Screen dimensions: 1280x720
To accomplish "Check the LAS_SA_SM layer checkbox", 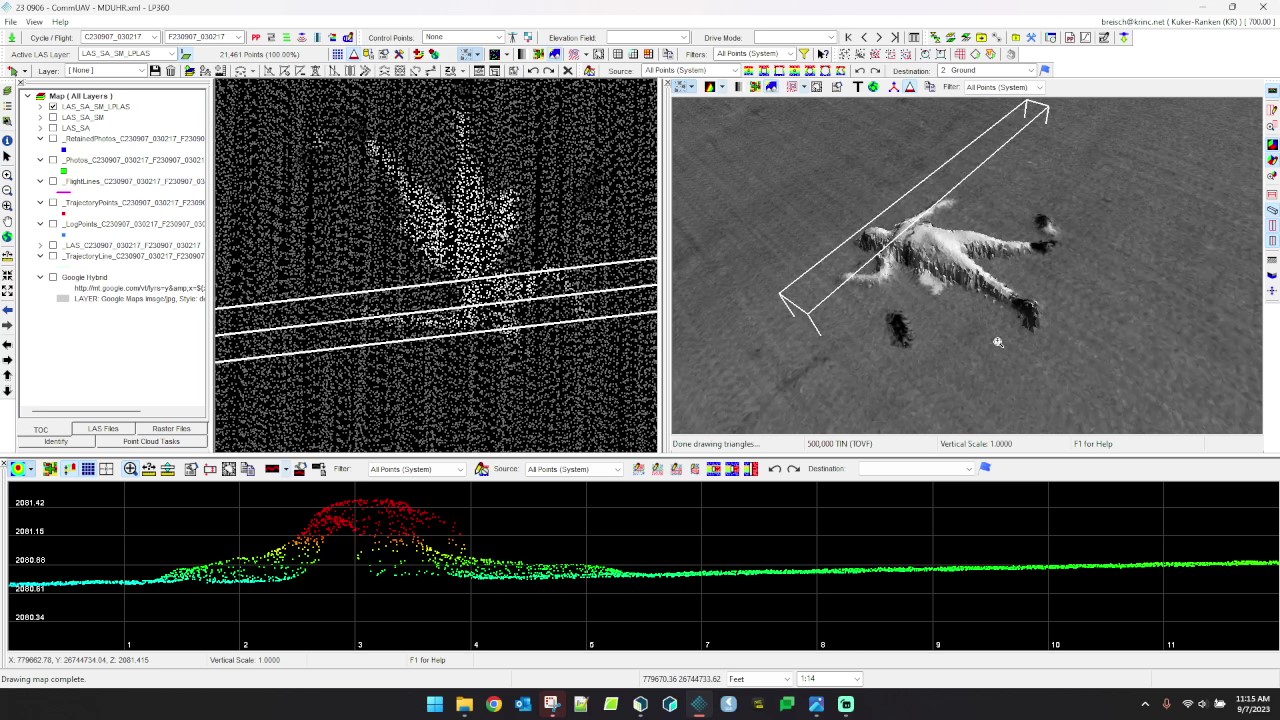I will coord(53,118).
